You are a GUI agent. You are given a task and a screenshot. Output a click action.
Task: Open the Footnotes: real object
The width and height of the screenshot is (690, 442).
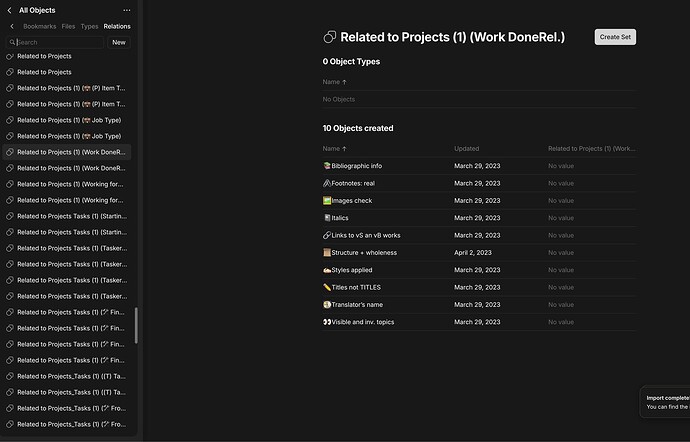pyautogui.click(x=353, y=183)
